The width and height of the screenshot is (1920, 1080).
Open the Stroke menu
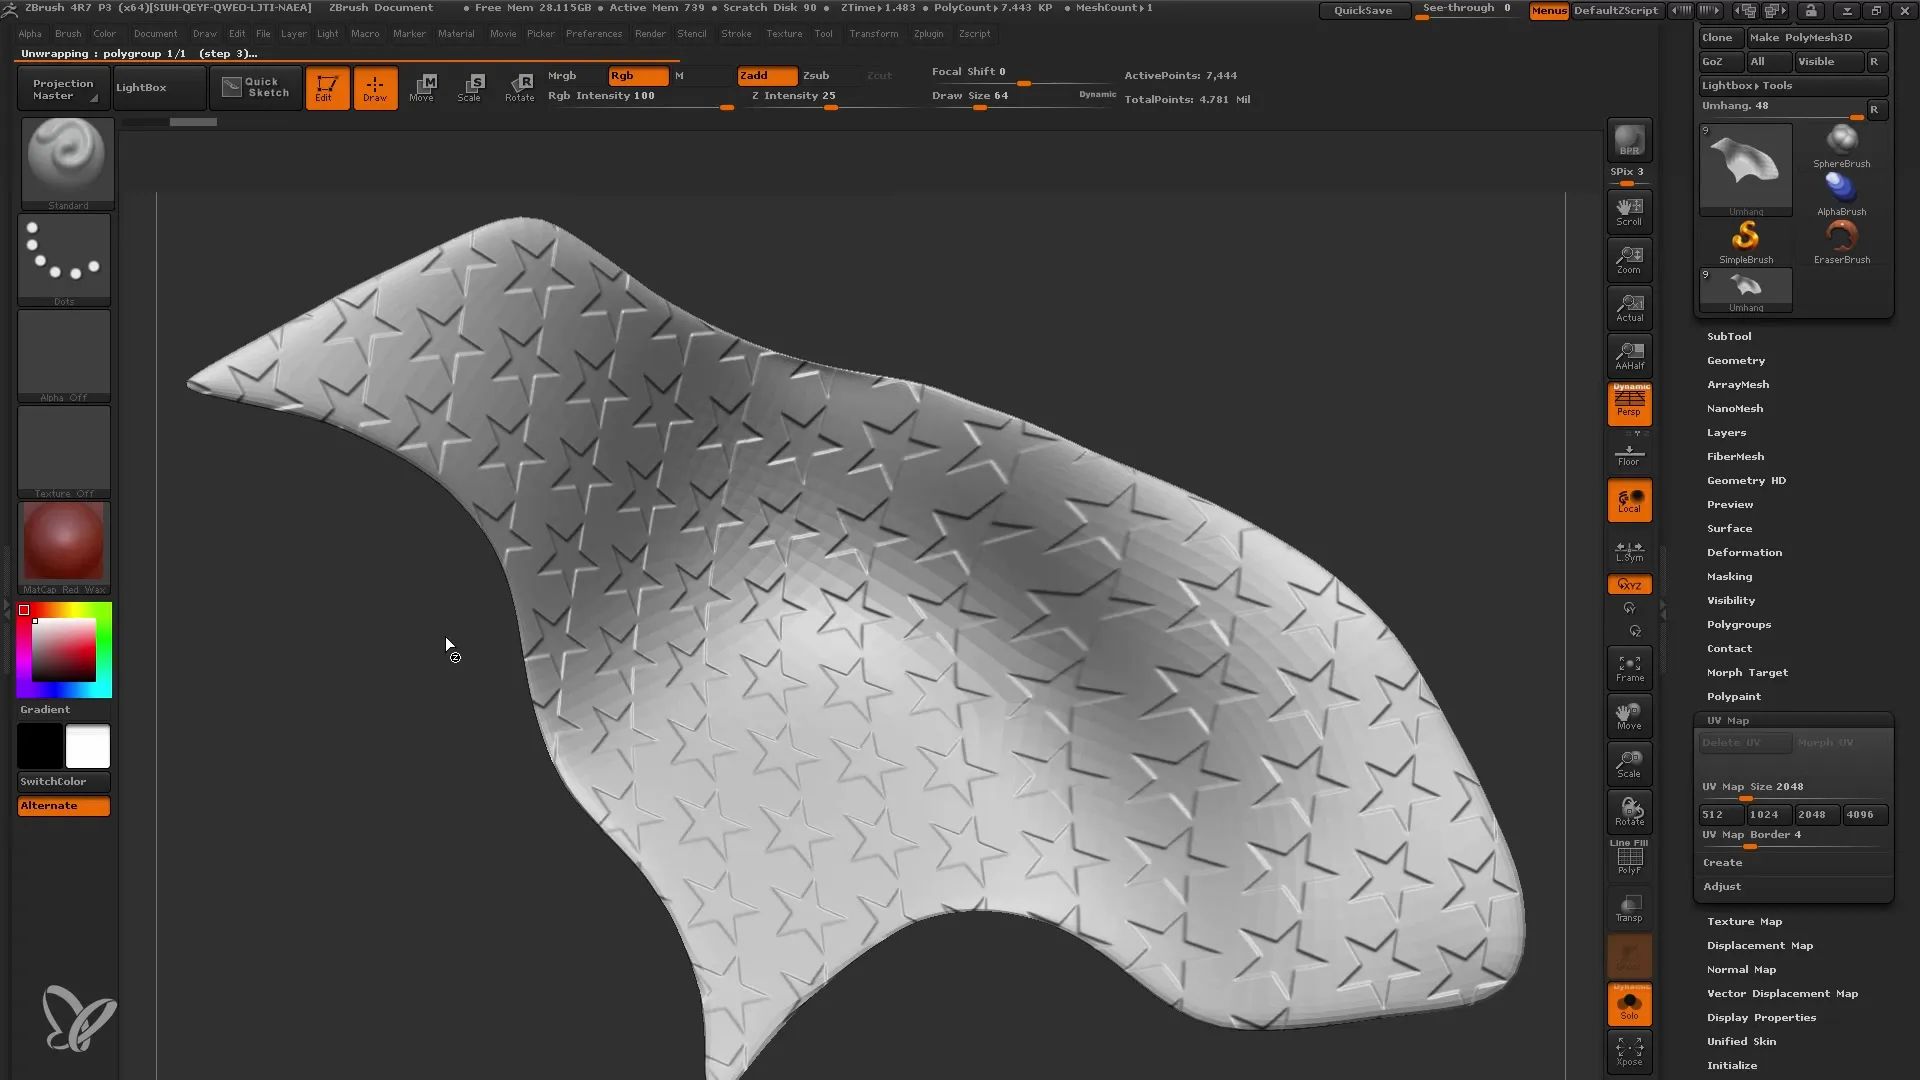(x=737, y=33)
